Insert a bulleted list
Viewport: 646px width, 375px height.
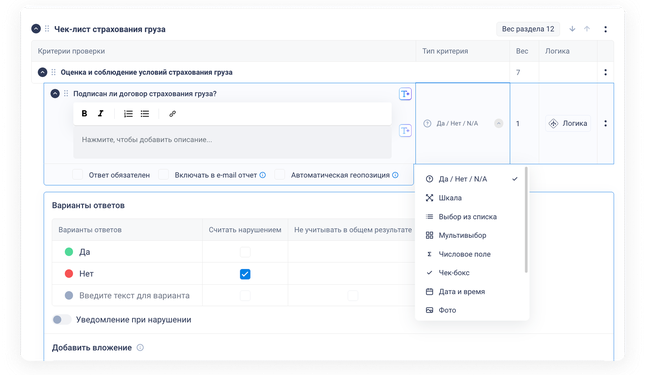coord(145,113)
